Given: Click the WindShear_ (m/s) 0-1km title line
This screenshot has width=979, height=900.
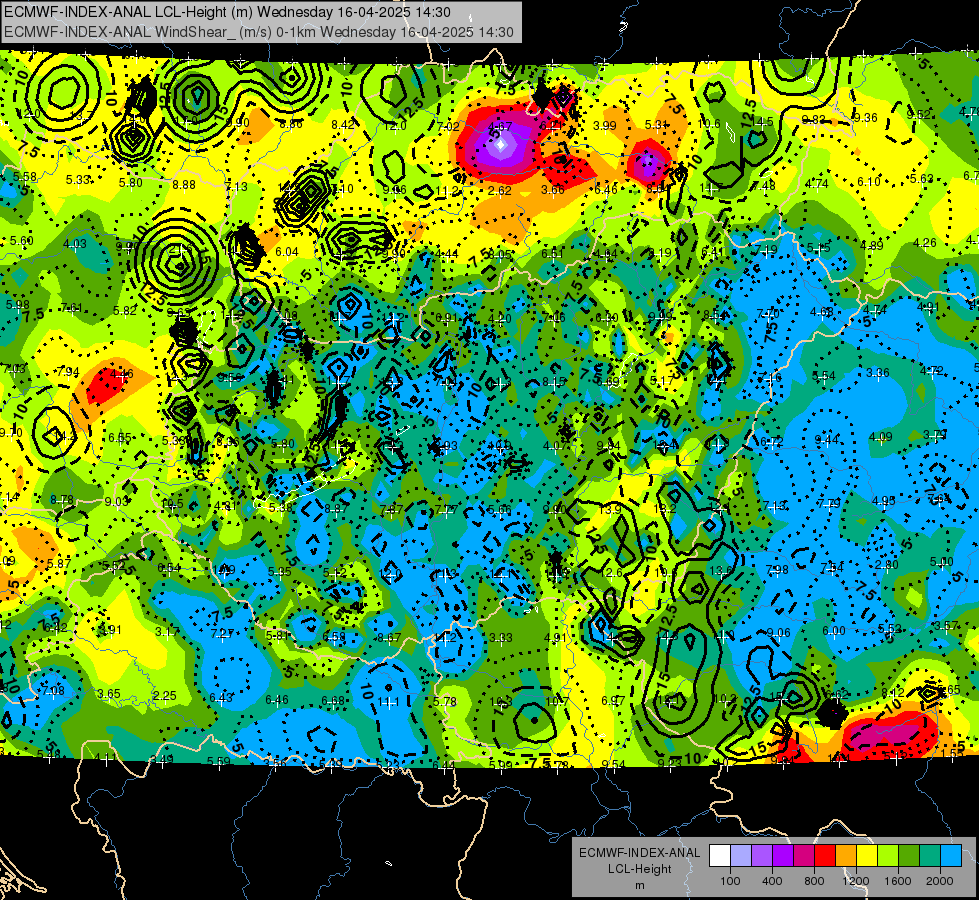Looking at the screenshot, I should (258, 32).
